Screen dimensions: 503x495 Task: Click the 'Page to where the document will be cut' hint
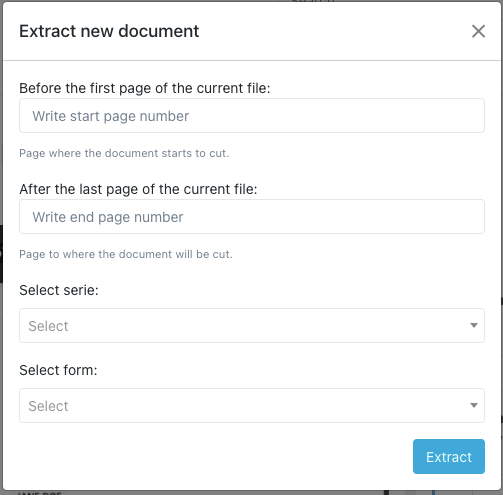tap(126, 254)
